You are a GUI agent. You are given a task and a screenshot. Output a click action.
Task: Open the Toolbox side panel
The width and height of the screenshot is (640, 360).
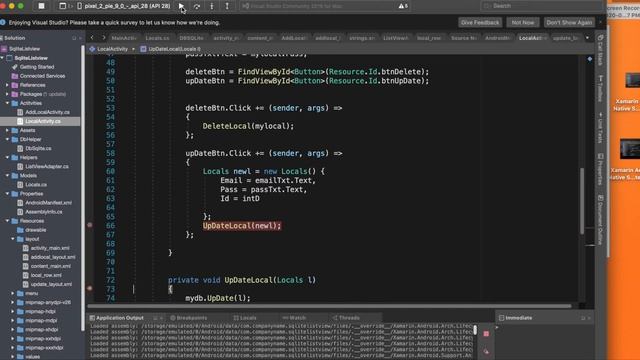click(600, 89)
